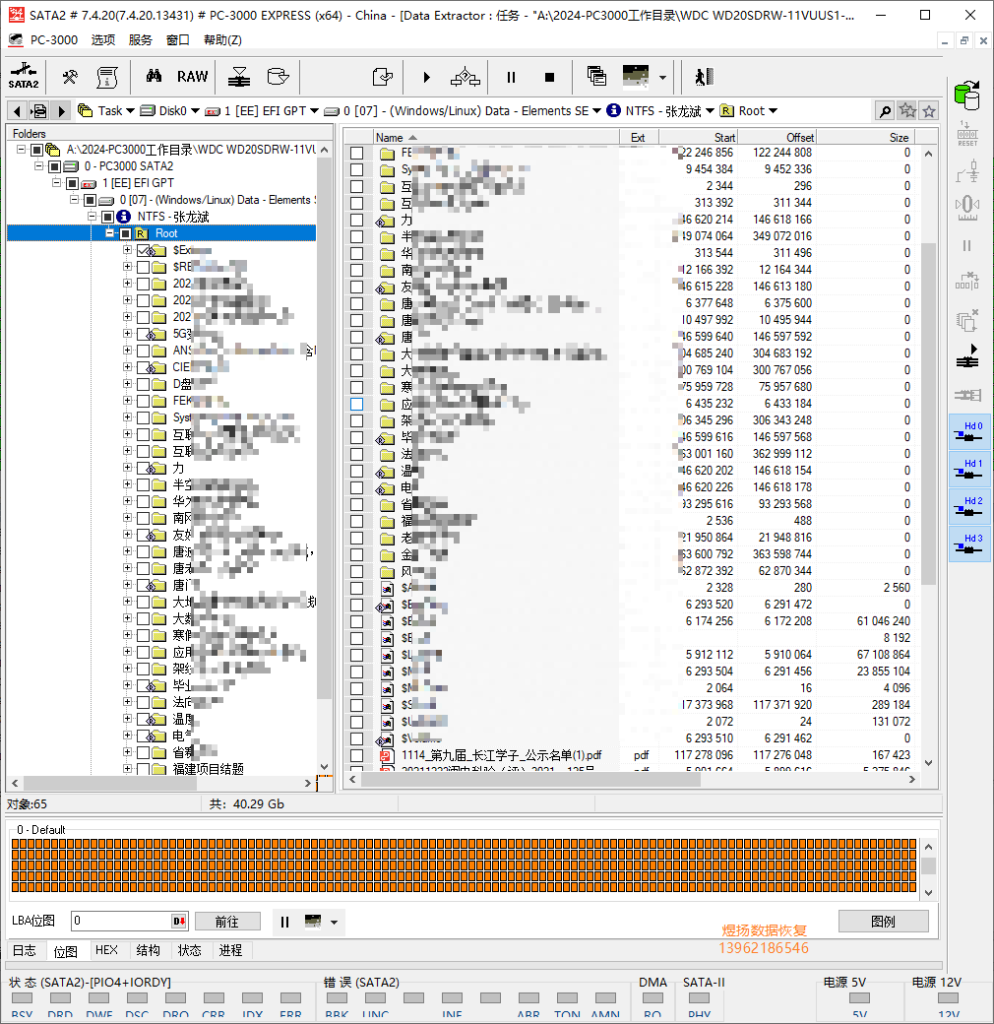This screenshot has height=1024, width=994.
Task: Click the sector map view icon in toolbar
Action: point(635,76)
